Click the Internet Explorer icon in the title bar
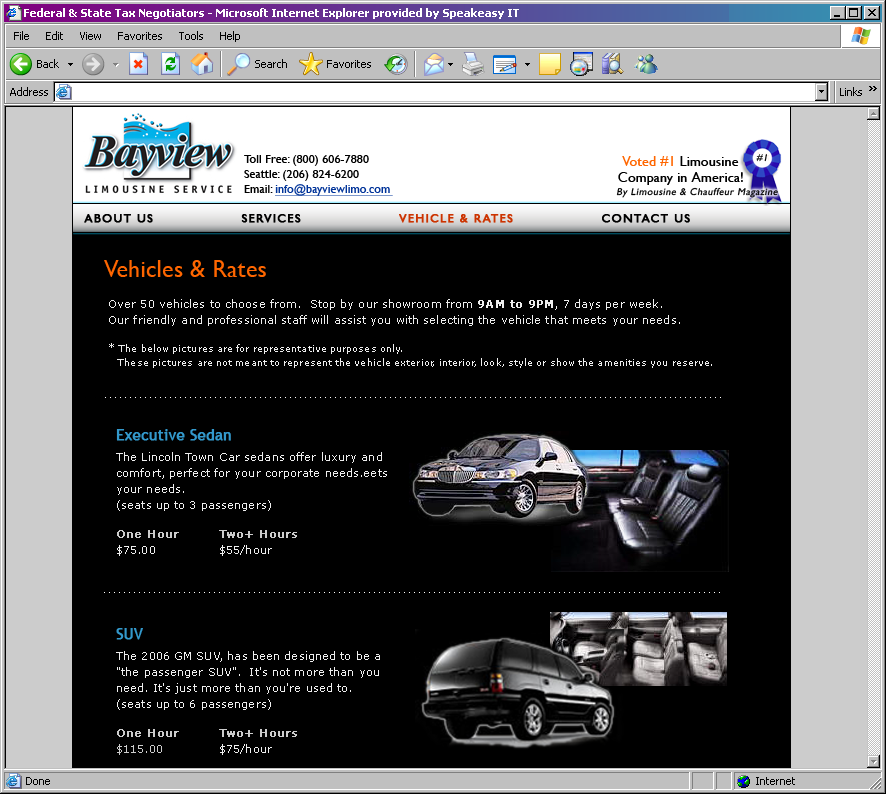886x794 pixels. point(13,12)
